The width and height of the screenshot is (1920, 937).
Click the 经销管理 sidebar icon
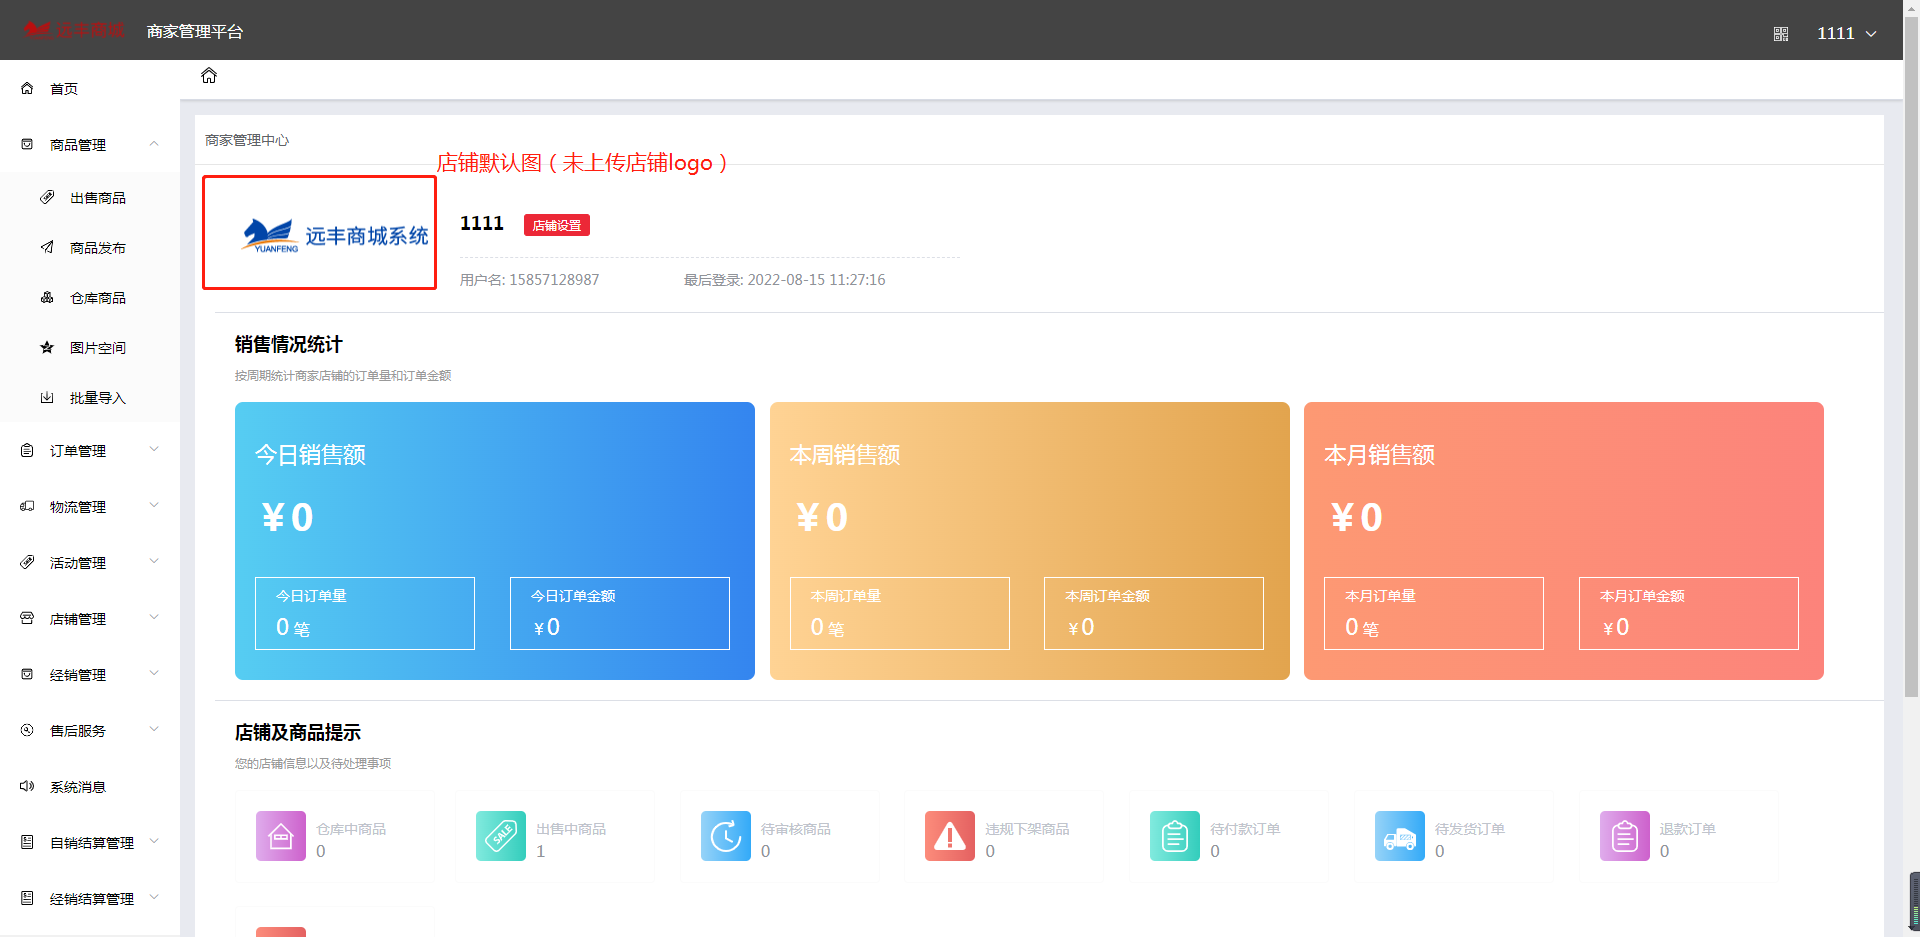27,674
